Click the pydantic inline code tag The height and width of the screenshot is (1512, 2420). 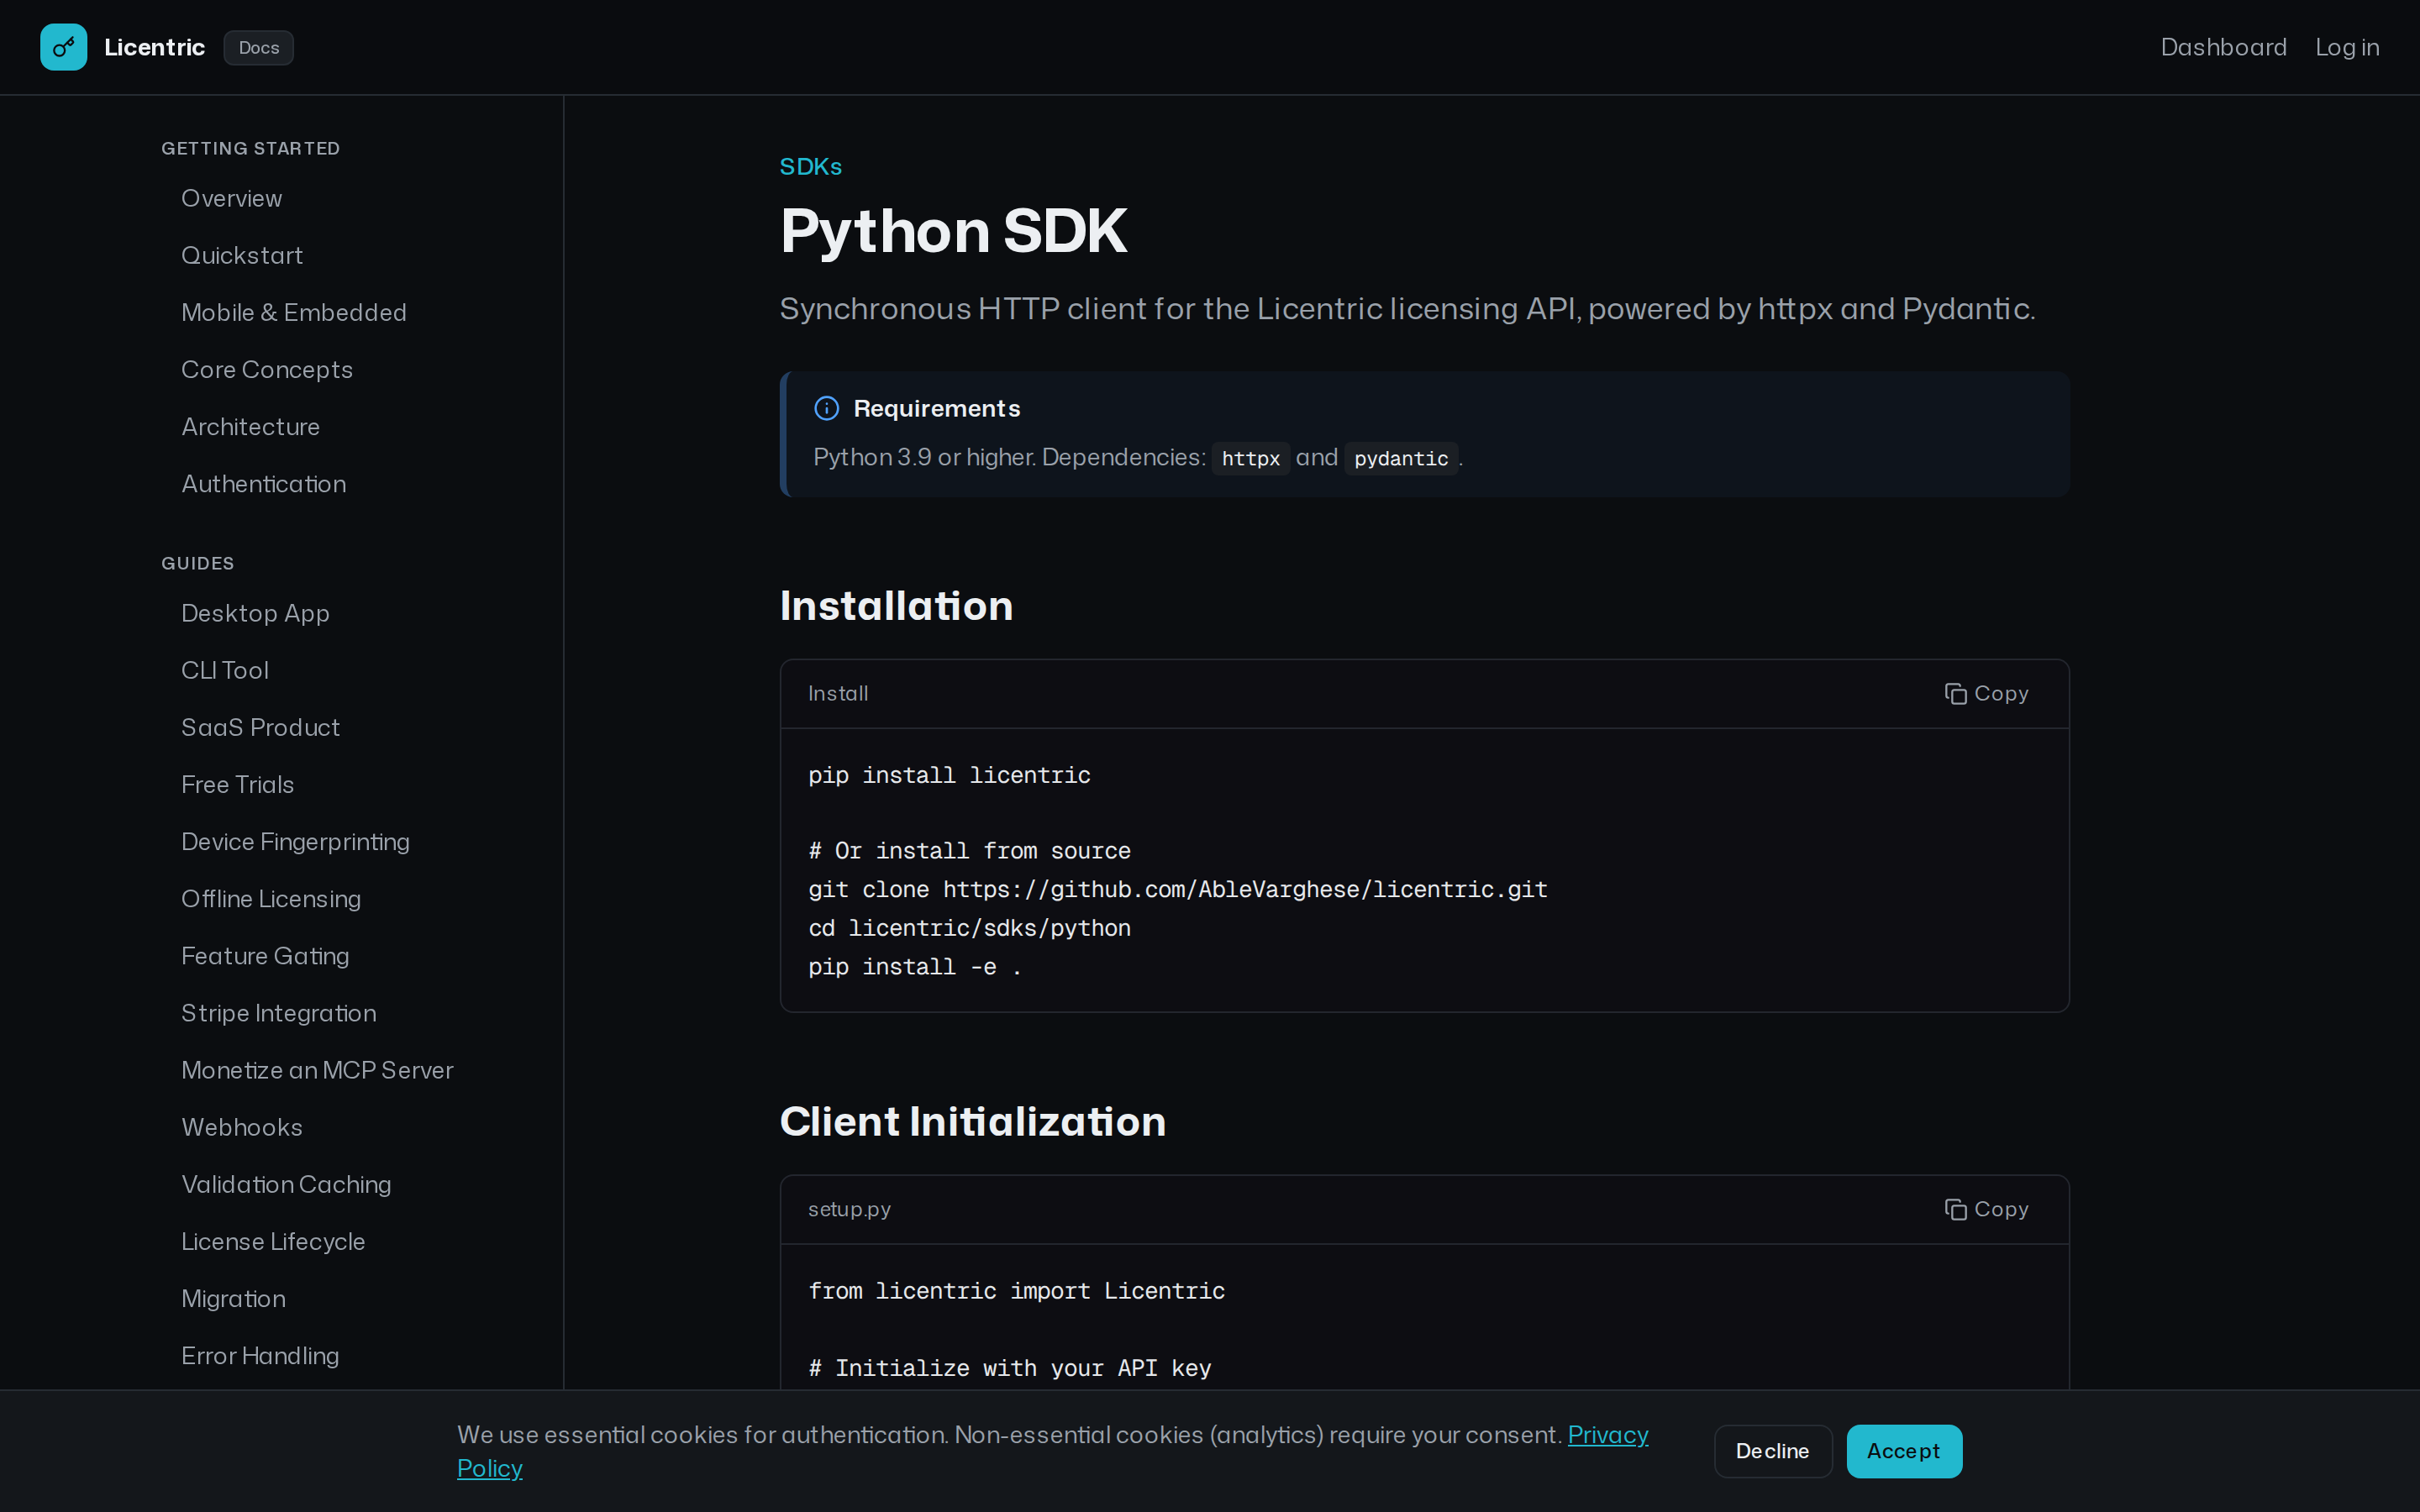[x=1400, y=458]
